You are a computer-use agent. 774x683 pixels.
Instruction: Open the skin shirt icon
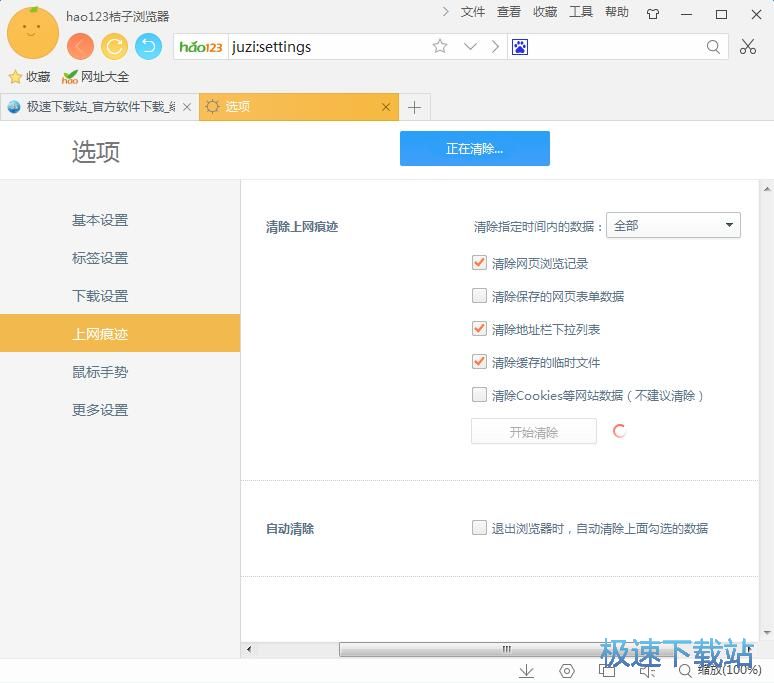(653, 14)
